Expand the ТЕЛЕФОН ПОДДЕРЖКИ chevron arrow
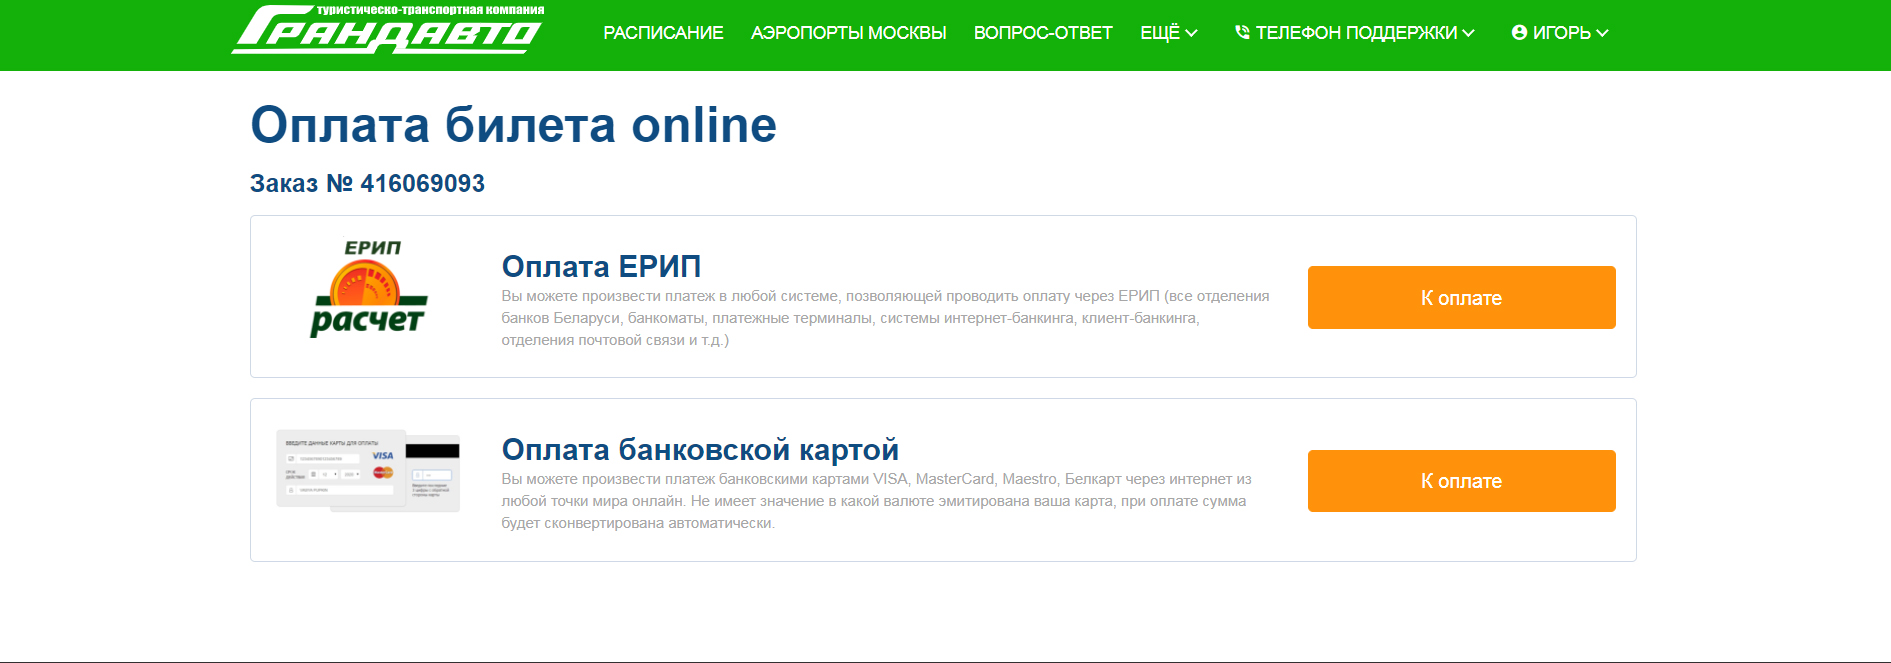The width and height of the screenshot is (1891, 663). [1468, 33]
